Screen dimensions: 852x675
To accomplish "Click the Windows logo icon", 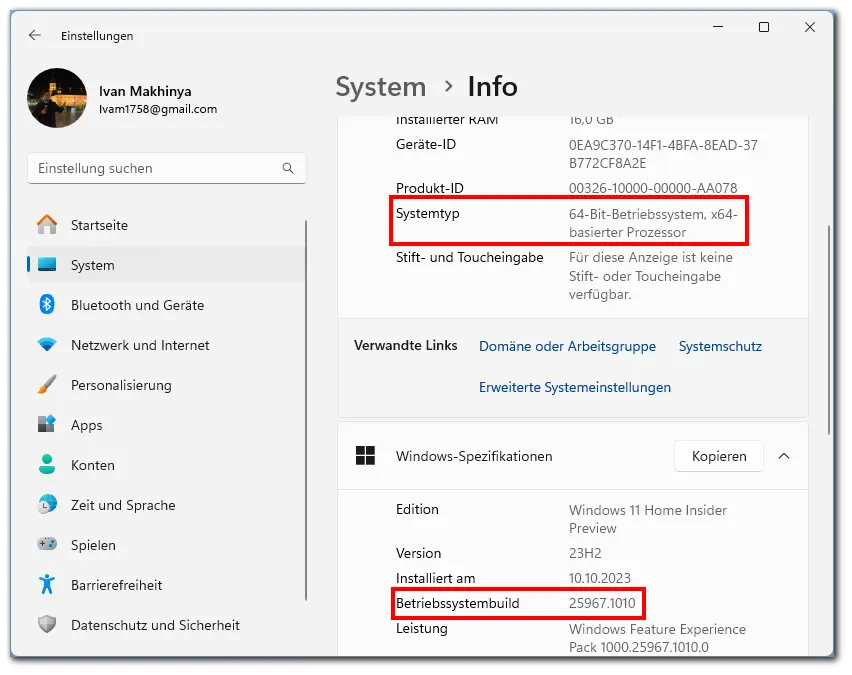I will click(x=365, y=455).
